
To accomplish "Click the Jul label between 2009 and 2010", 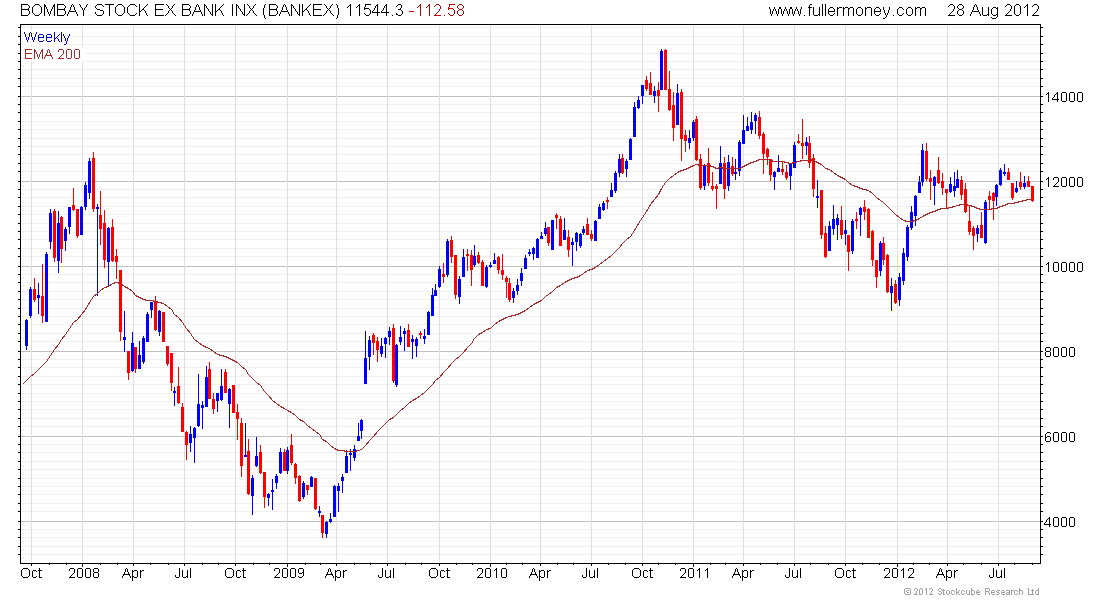I will click(386, 573).
